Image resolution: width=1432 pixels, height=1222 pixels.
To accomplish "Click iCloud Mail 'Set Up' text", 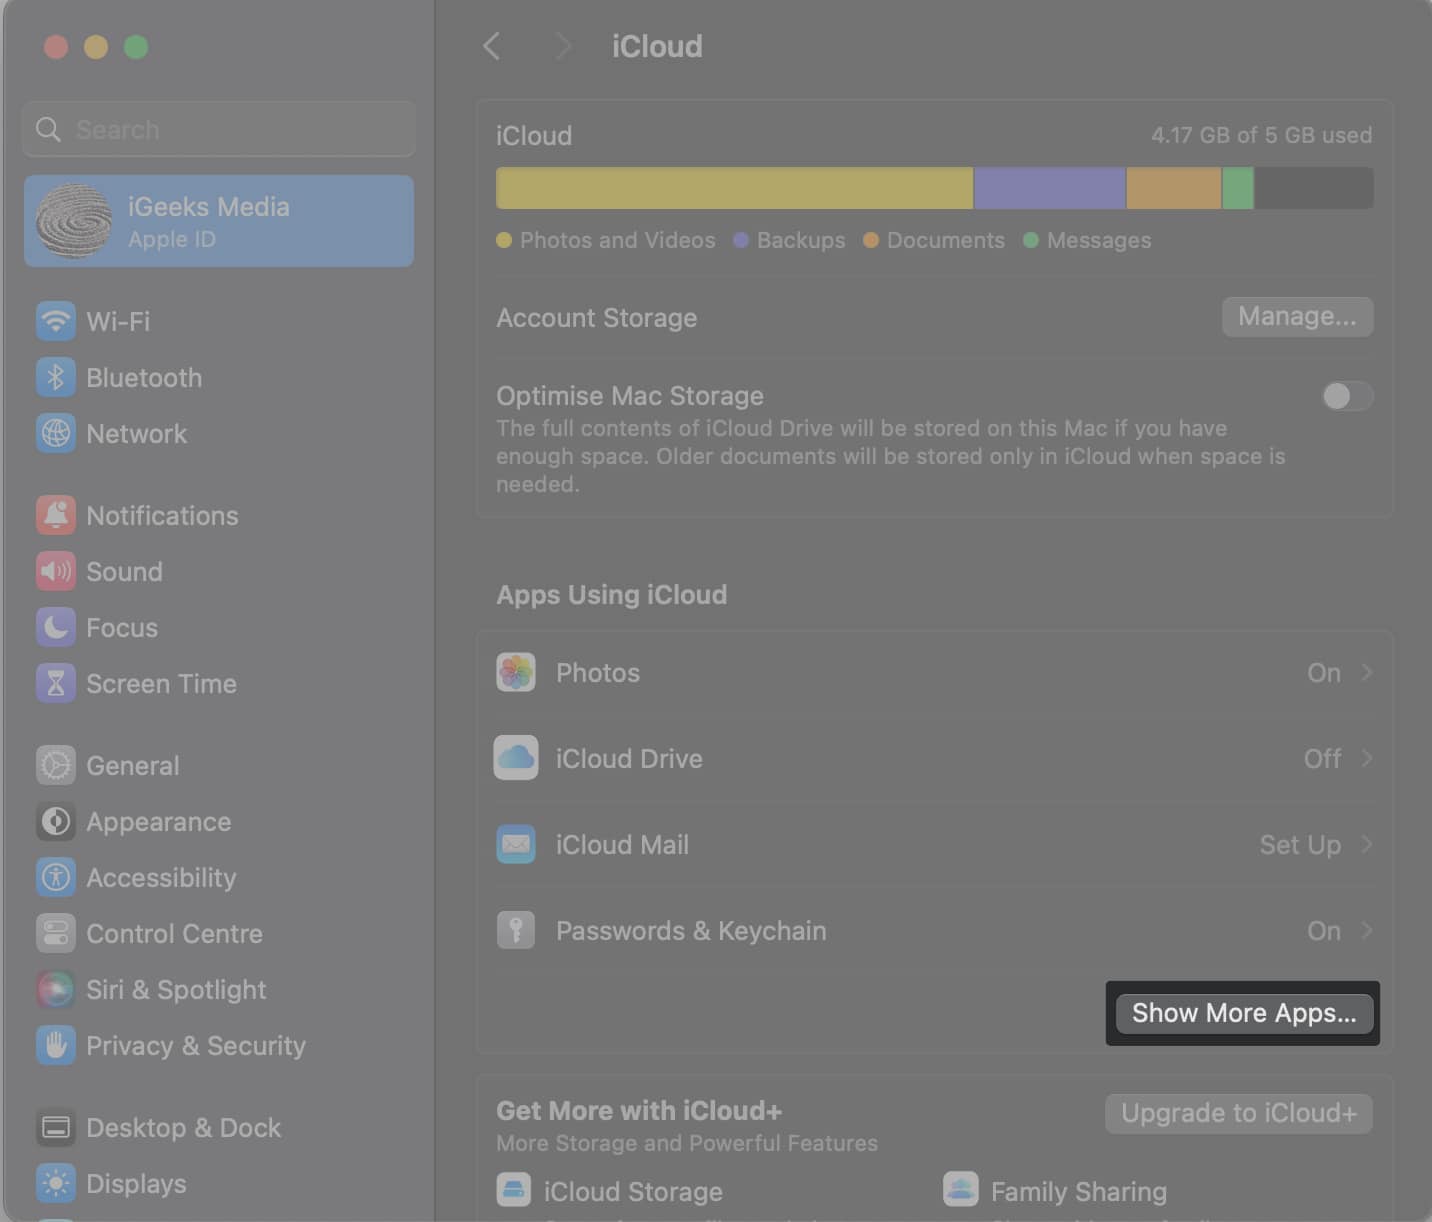I will 1300,845.
